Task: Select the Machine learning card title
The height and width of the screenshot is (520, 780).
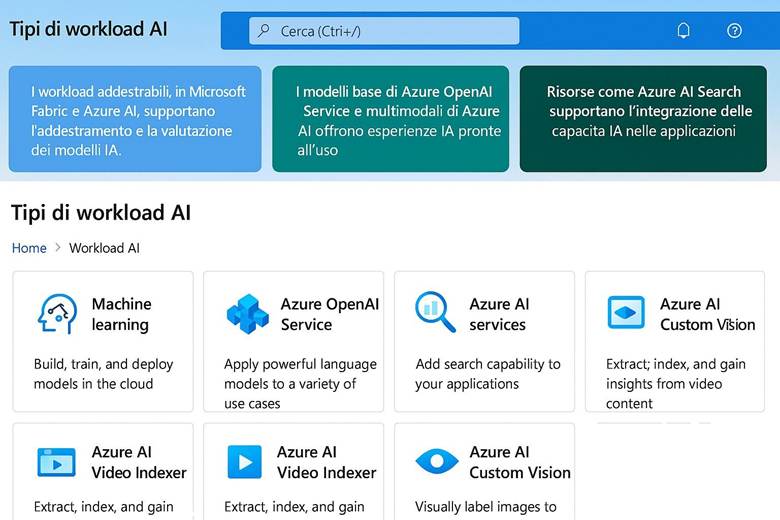Action: tap(121, 314)
